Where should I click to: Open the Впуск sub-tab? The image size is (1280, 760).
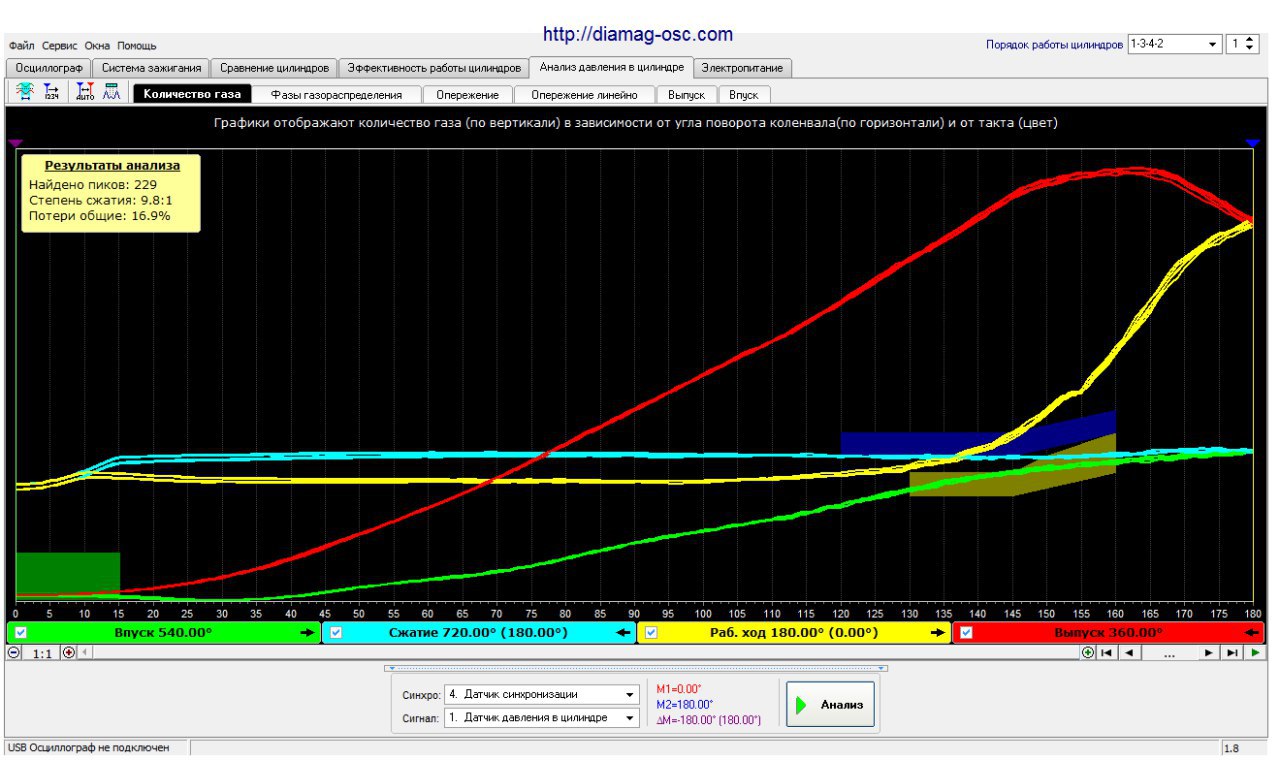click(744, 95)
